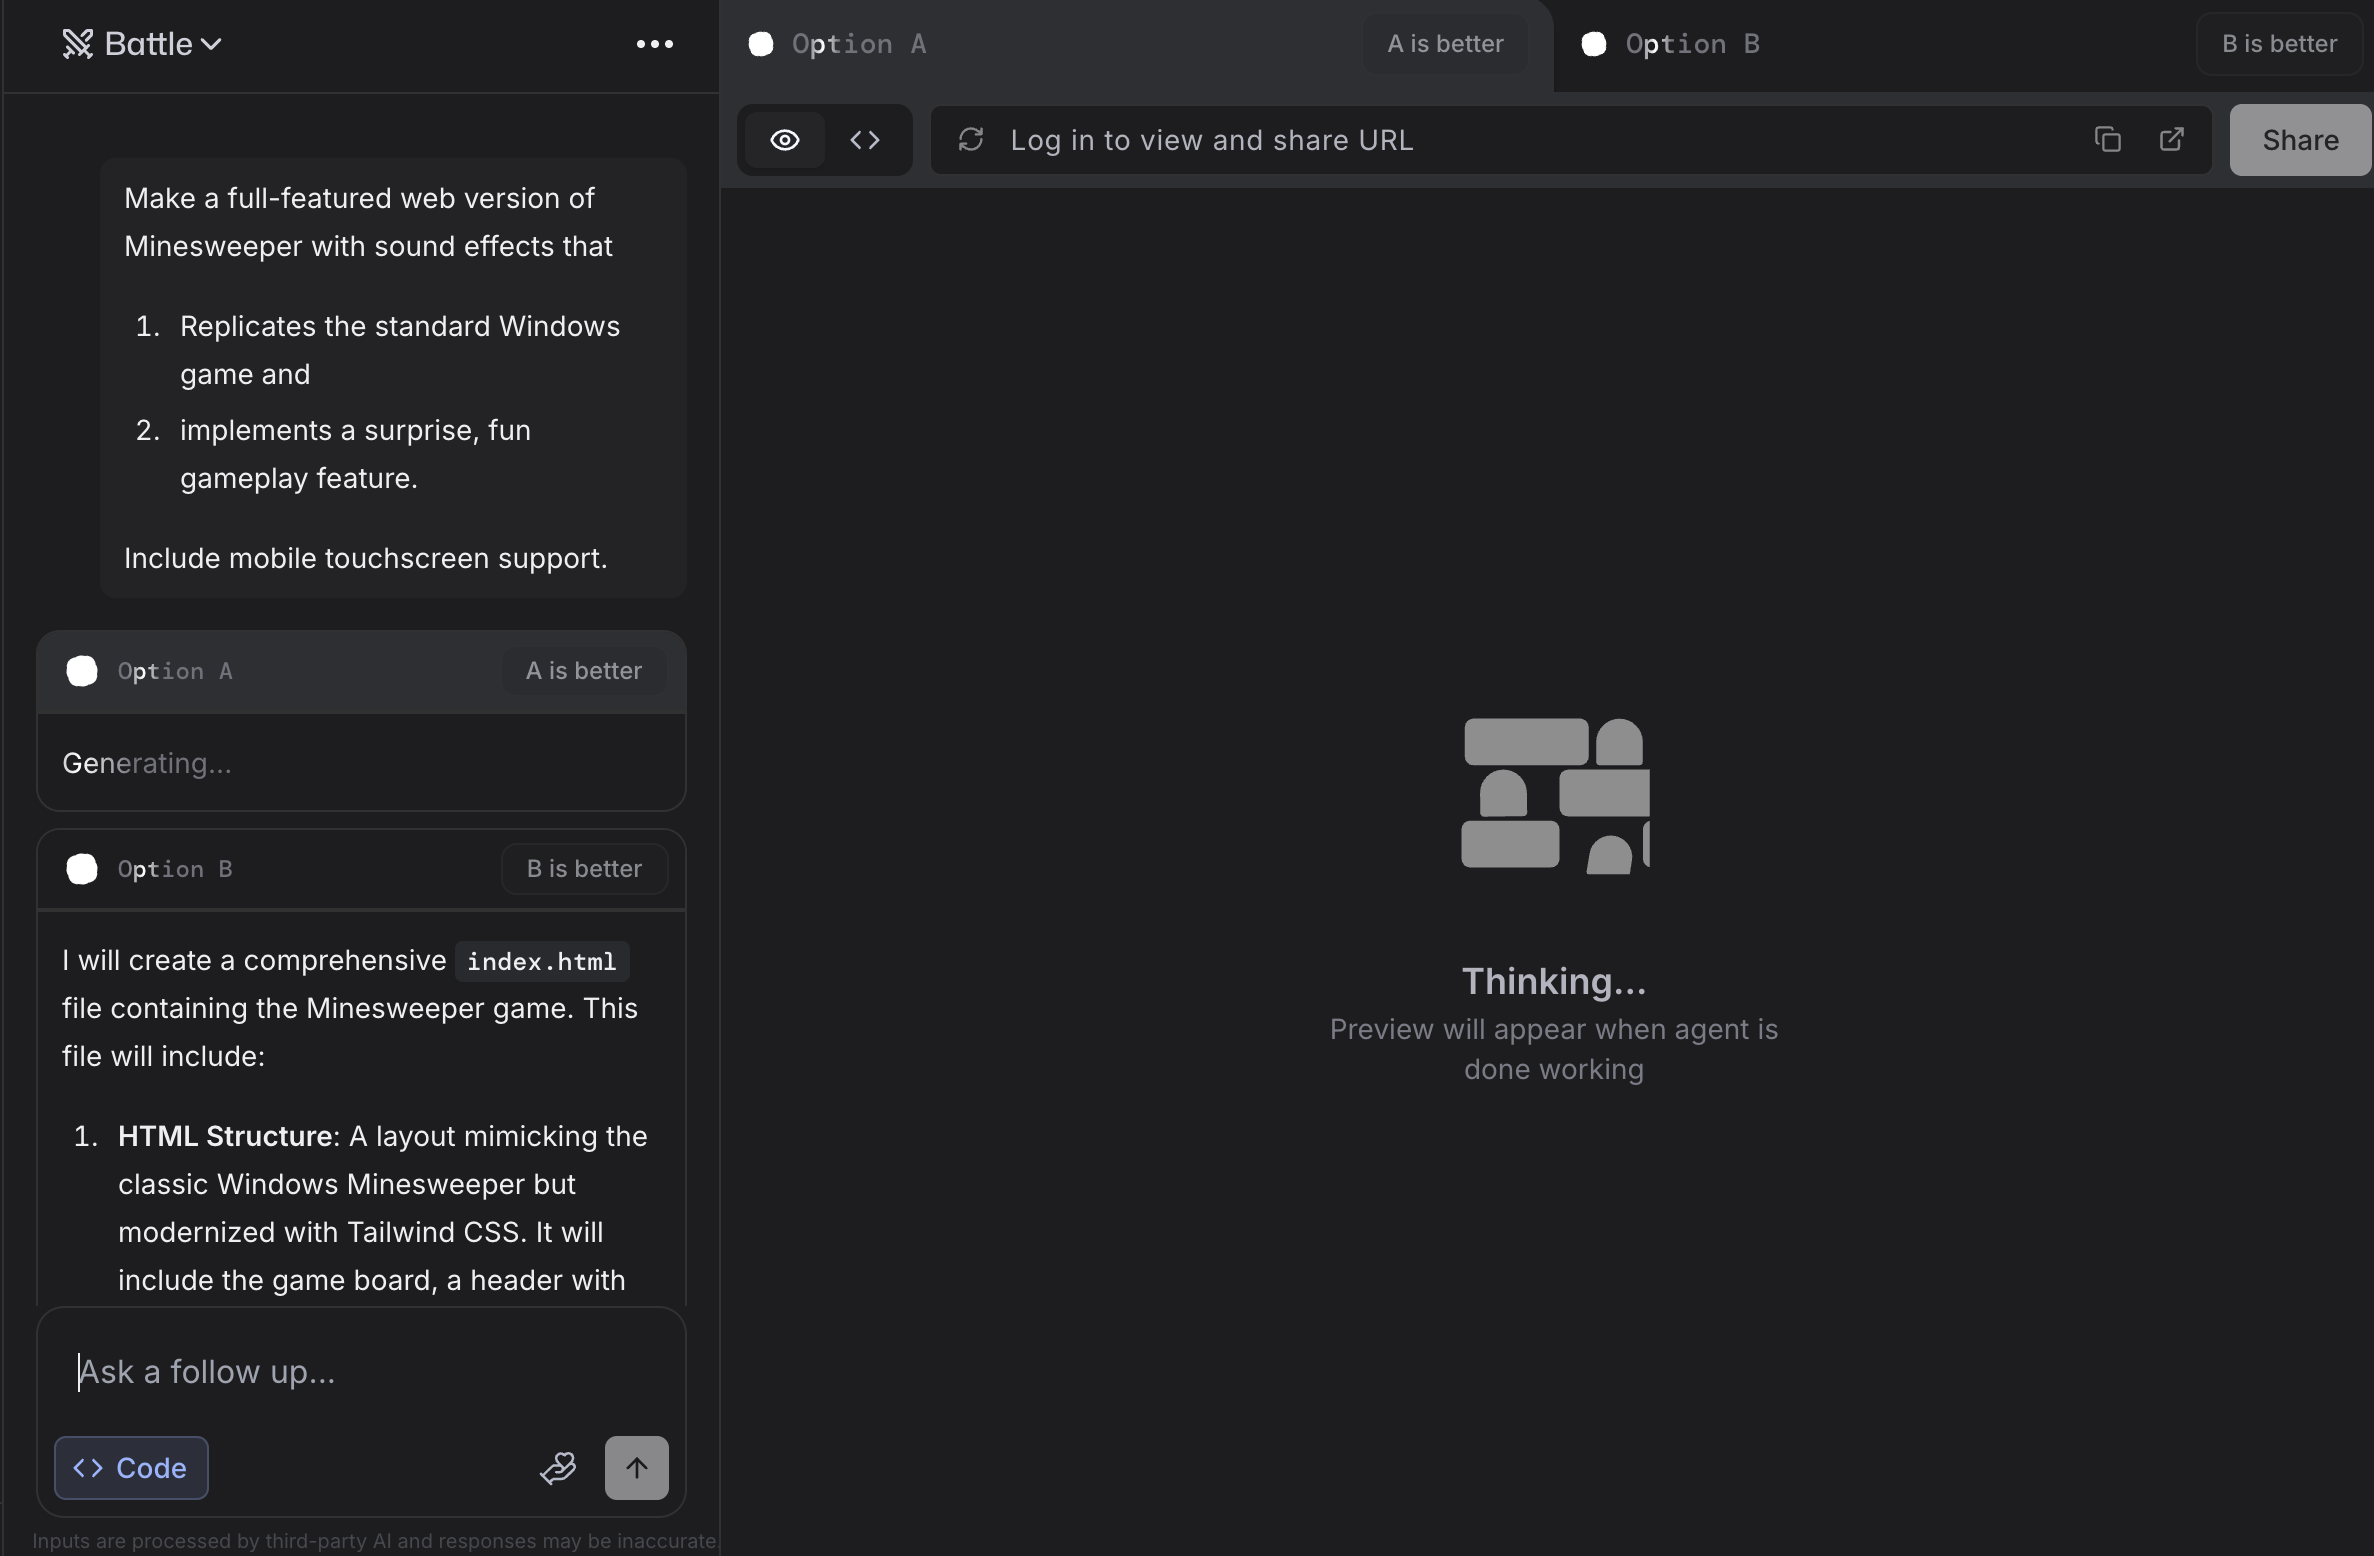This screenshot has height=1556, width=2374.
Task: Vote A is better in top bar
Action: tap(1445, 44)
